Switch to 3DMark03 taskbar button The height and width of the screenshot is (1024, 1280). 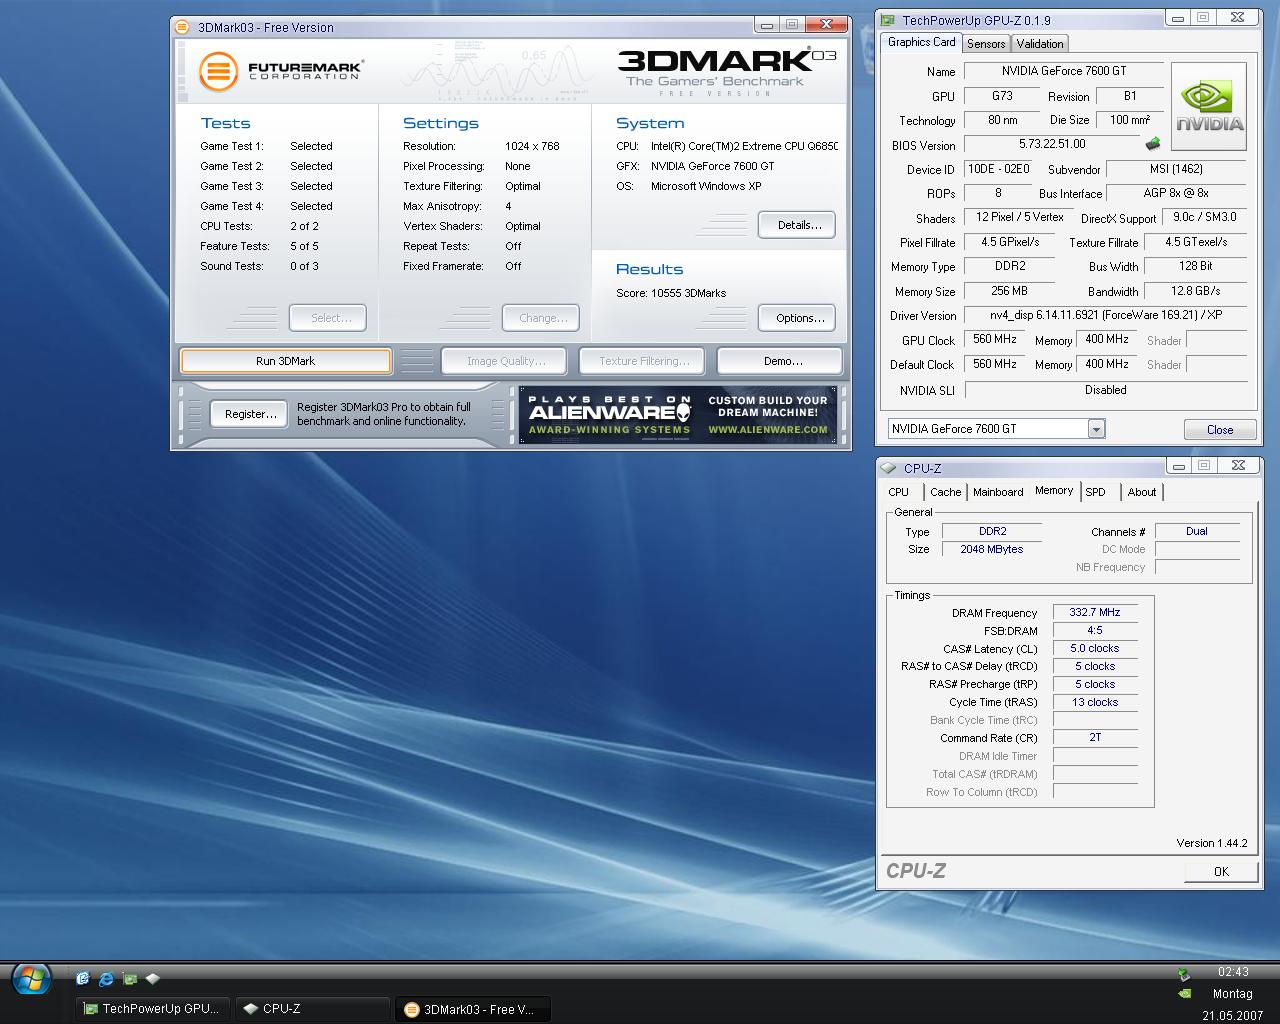pos(472,1009)
